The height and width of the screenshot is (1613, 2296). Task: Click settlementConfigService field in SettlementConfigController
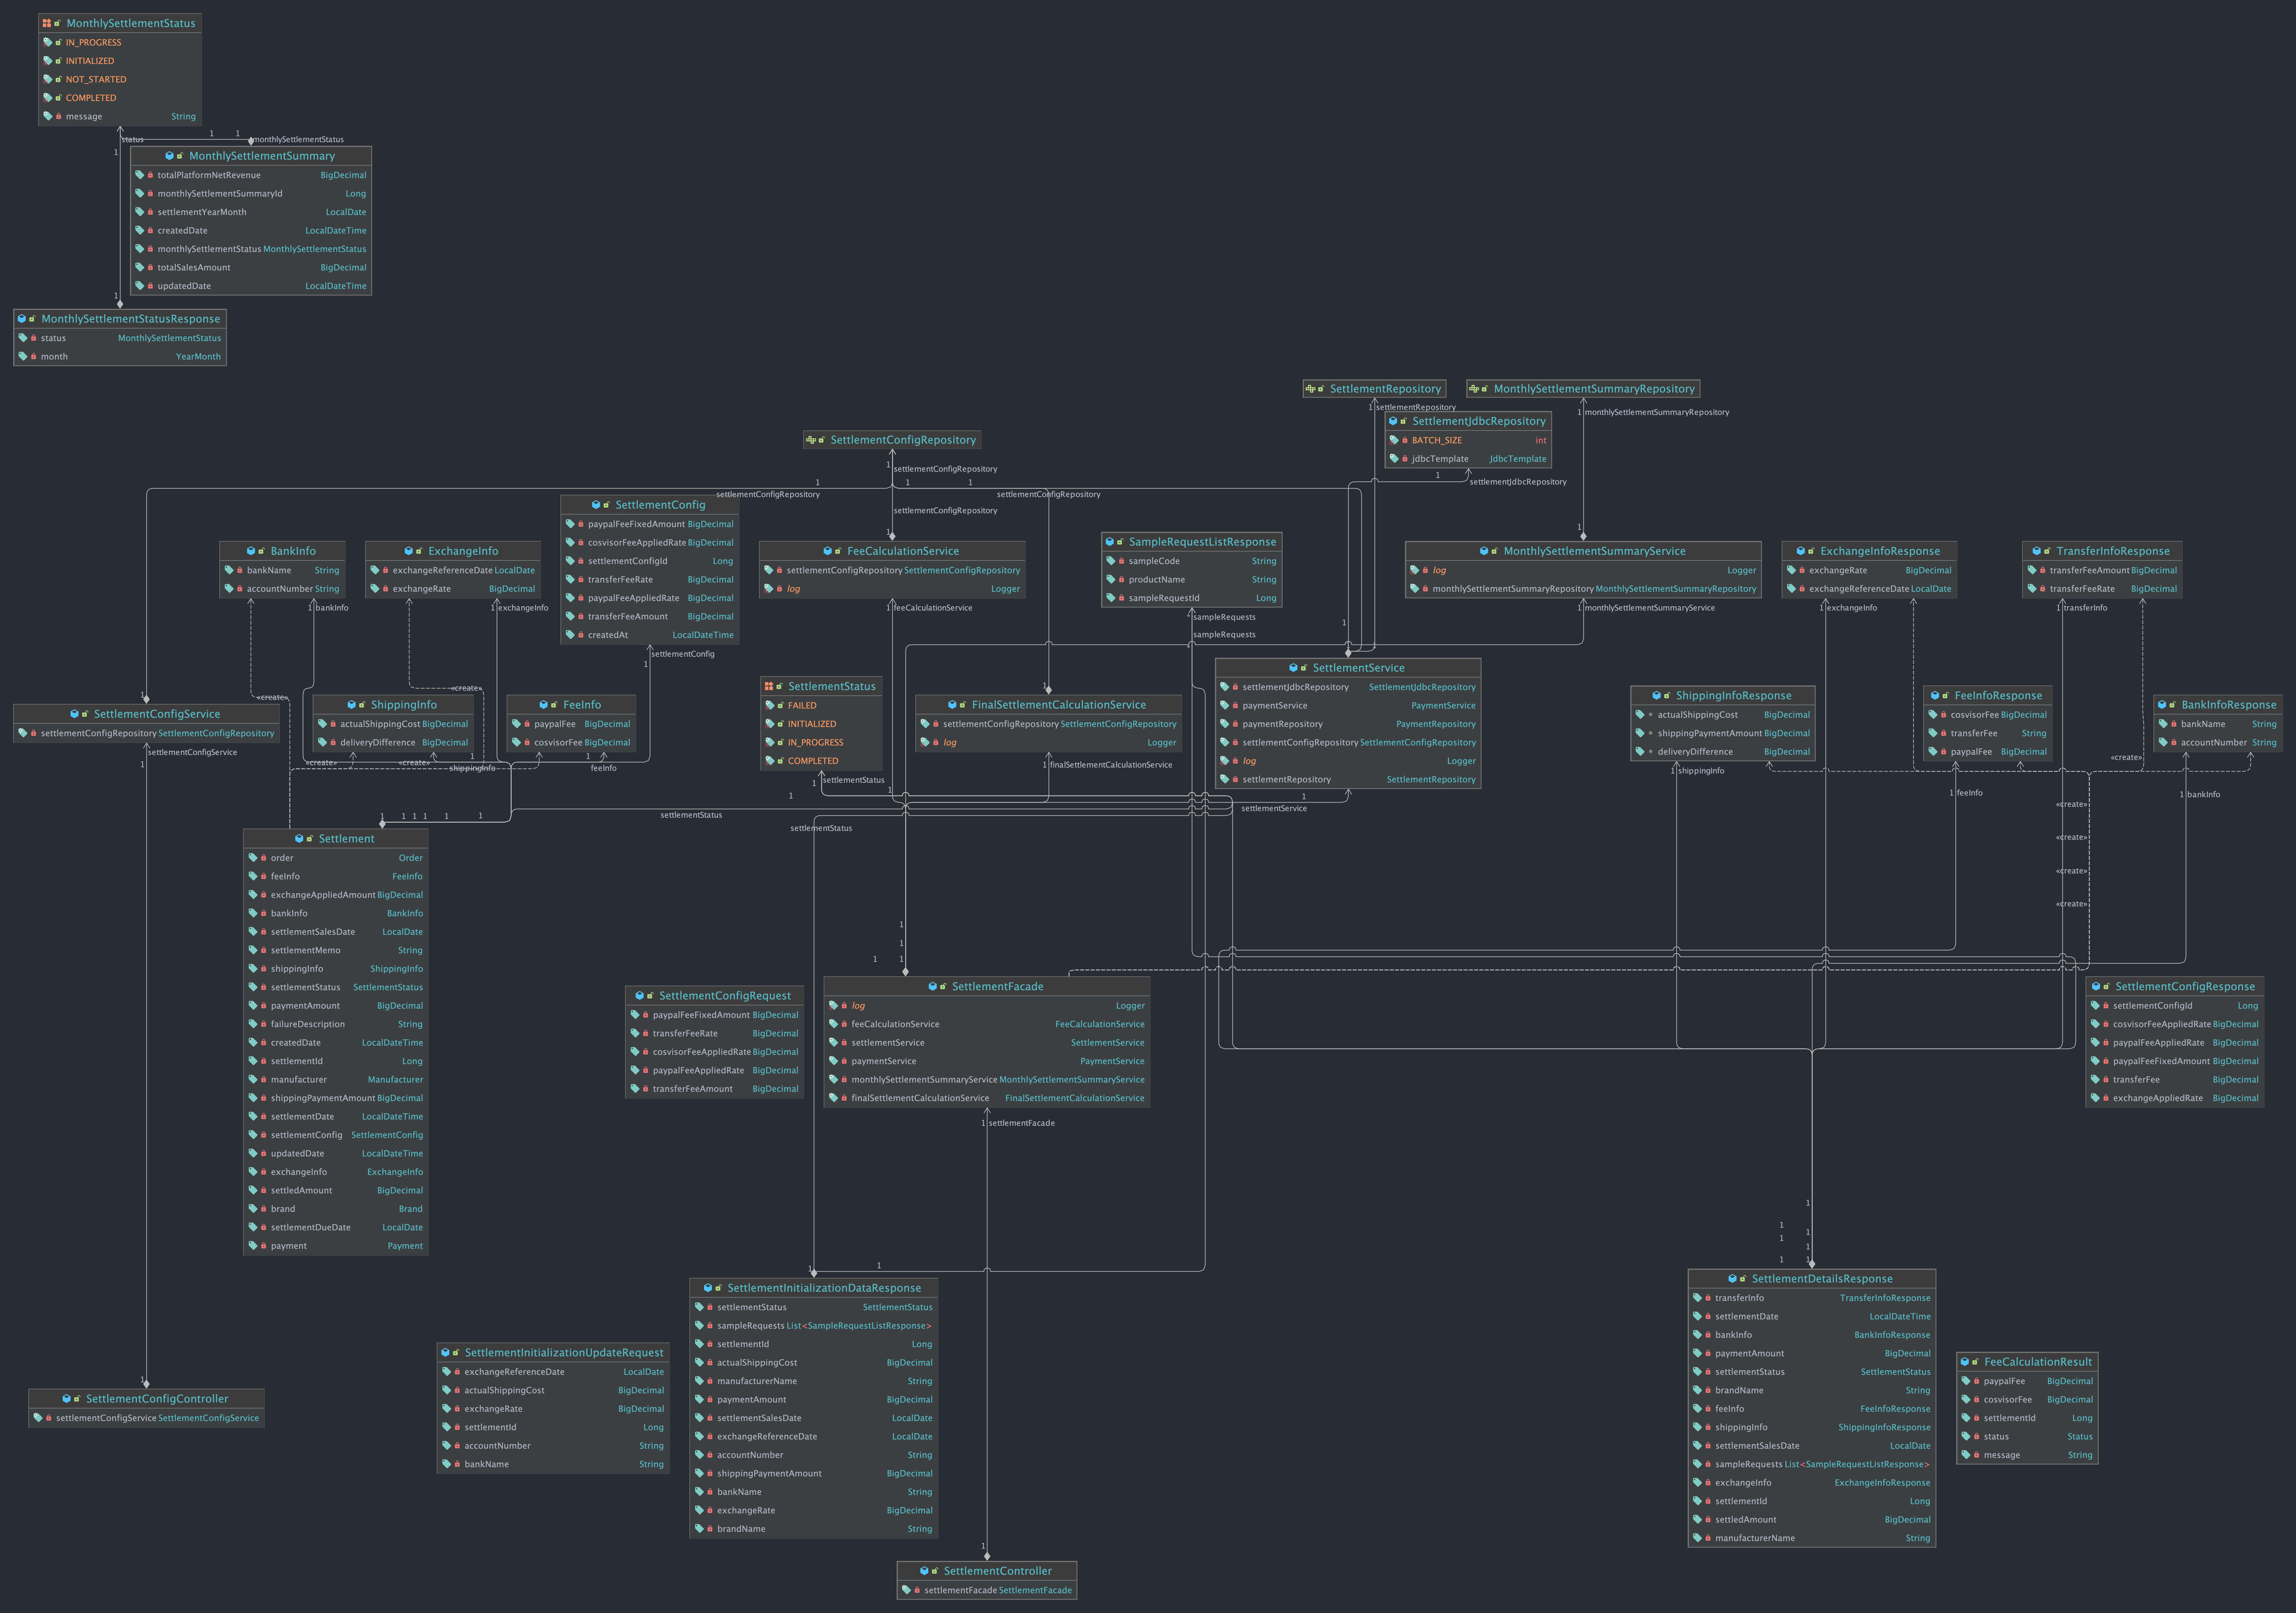coord(147,1418)
